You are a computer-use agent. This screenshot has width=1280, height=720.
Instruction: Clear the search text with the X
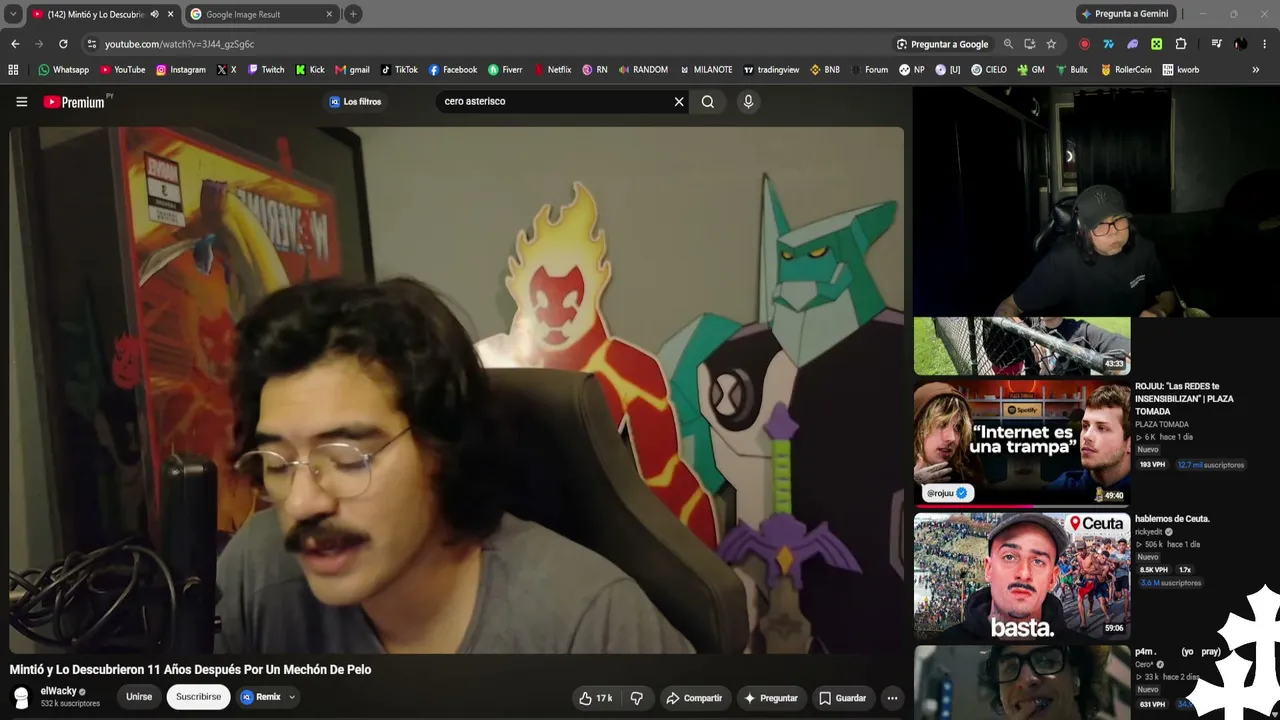[679, 101]
